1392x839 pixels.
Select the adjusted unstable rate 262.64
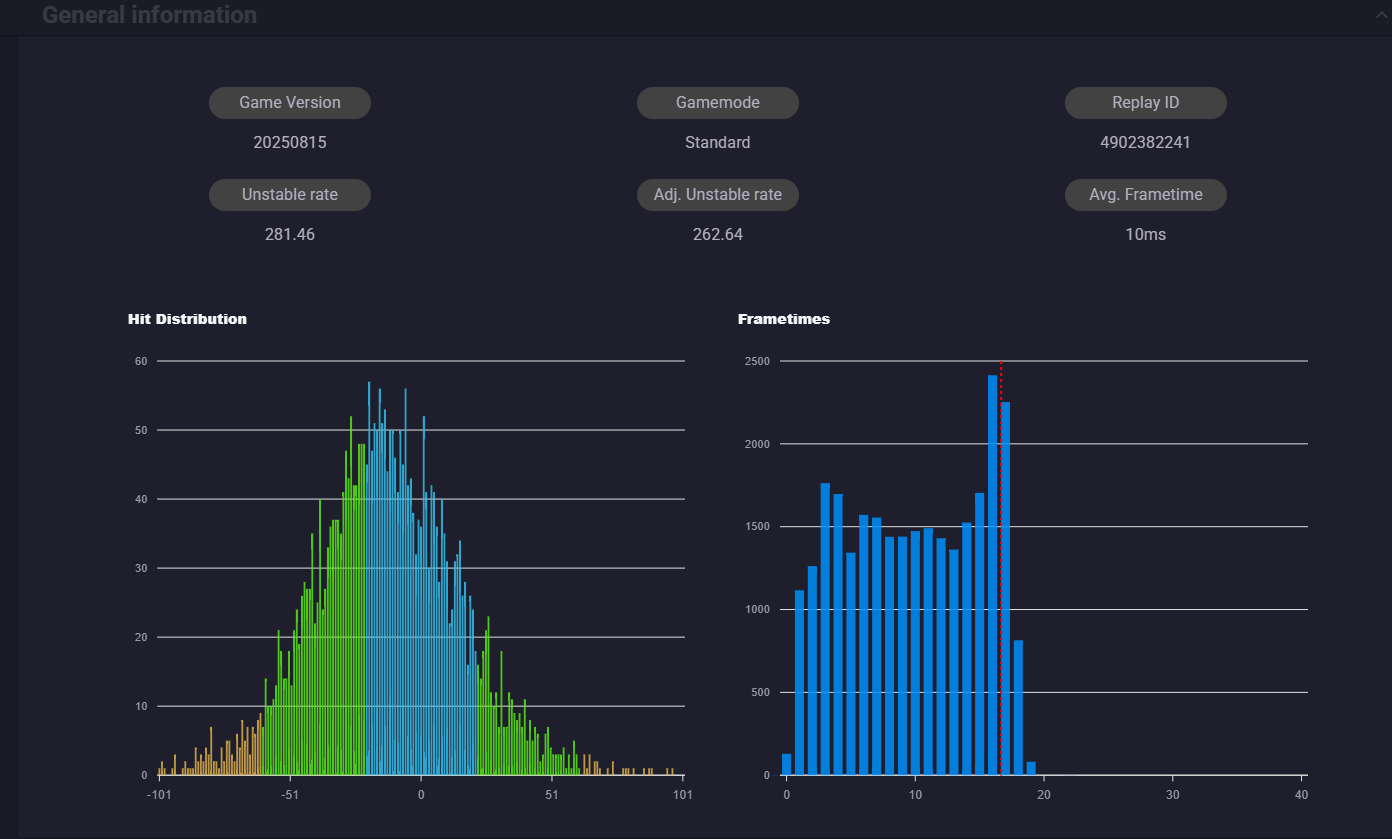click(718, 235)
